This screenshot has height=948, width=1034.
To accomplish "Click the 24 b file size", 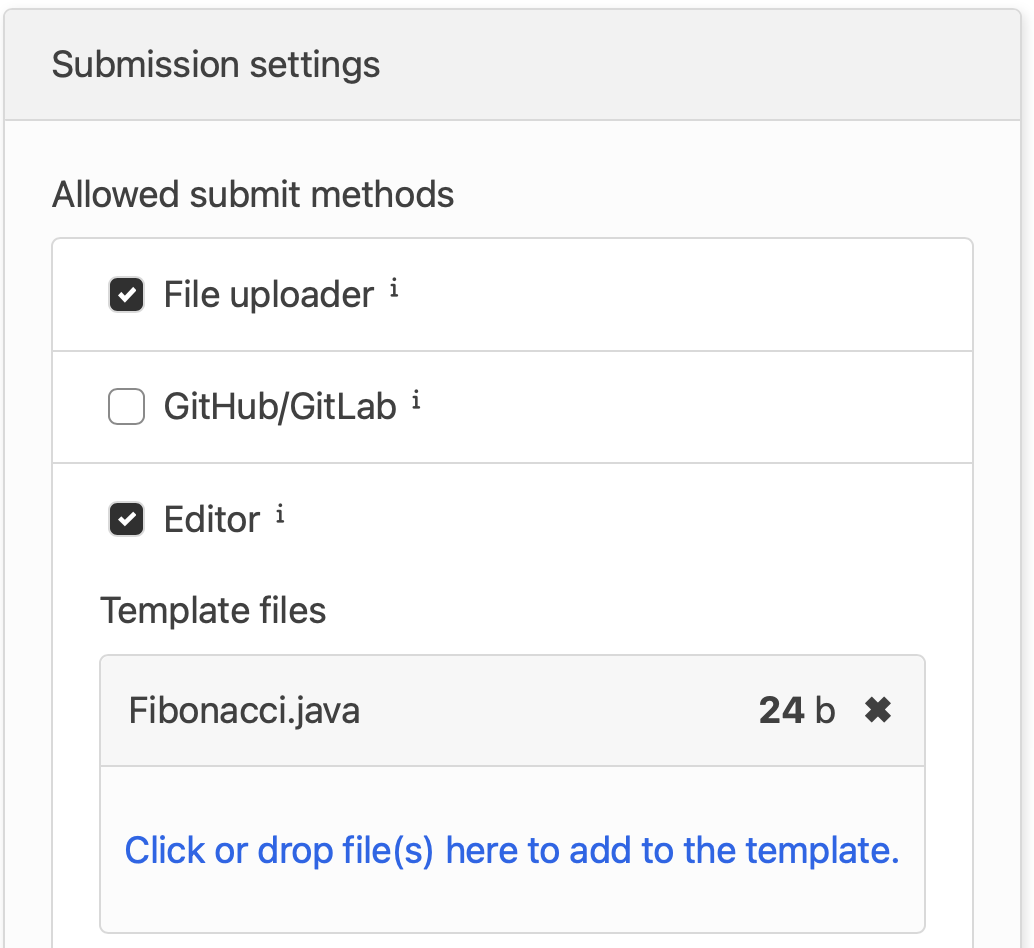I will point(796,711).
